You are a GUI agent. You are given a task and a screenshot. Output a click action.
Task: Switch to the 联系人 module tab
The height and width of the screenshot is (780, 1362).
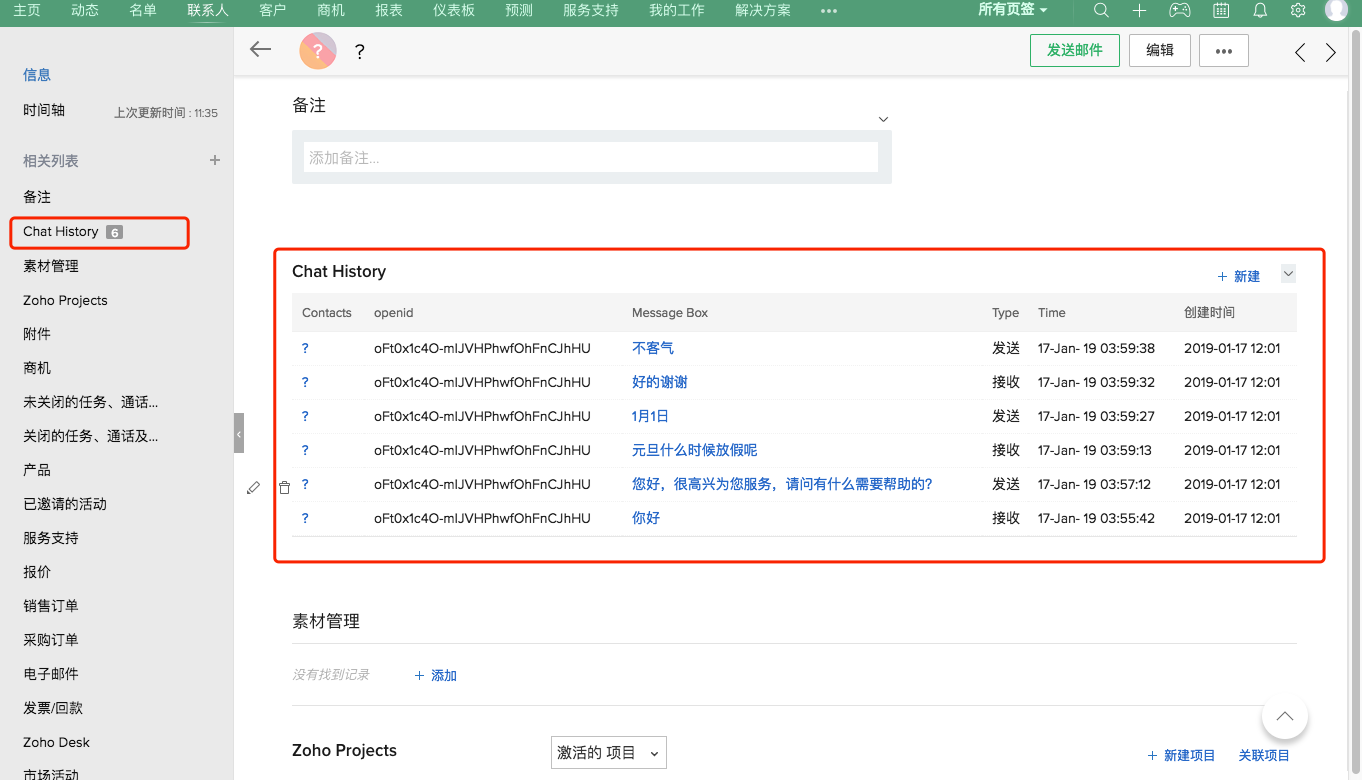click(207, 11)
